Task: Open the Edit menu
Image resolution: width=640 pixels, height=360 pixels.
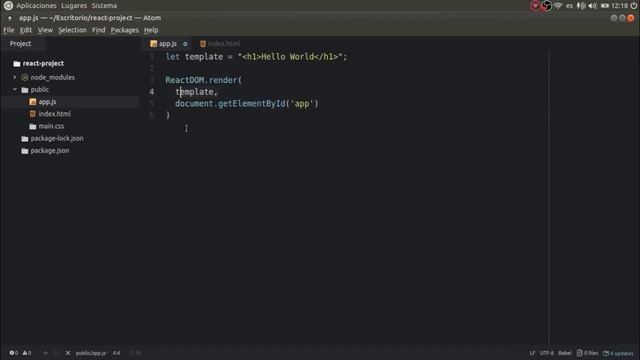Action: point(26,30)
